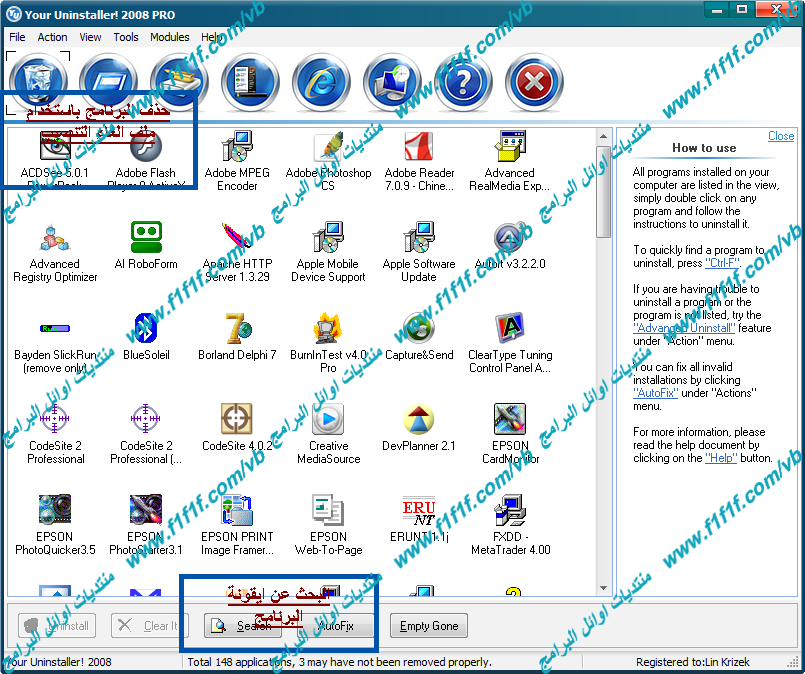
Task: Open the blue question mark help icon
Action: (463, 82)
